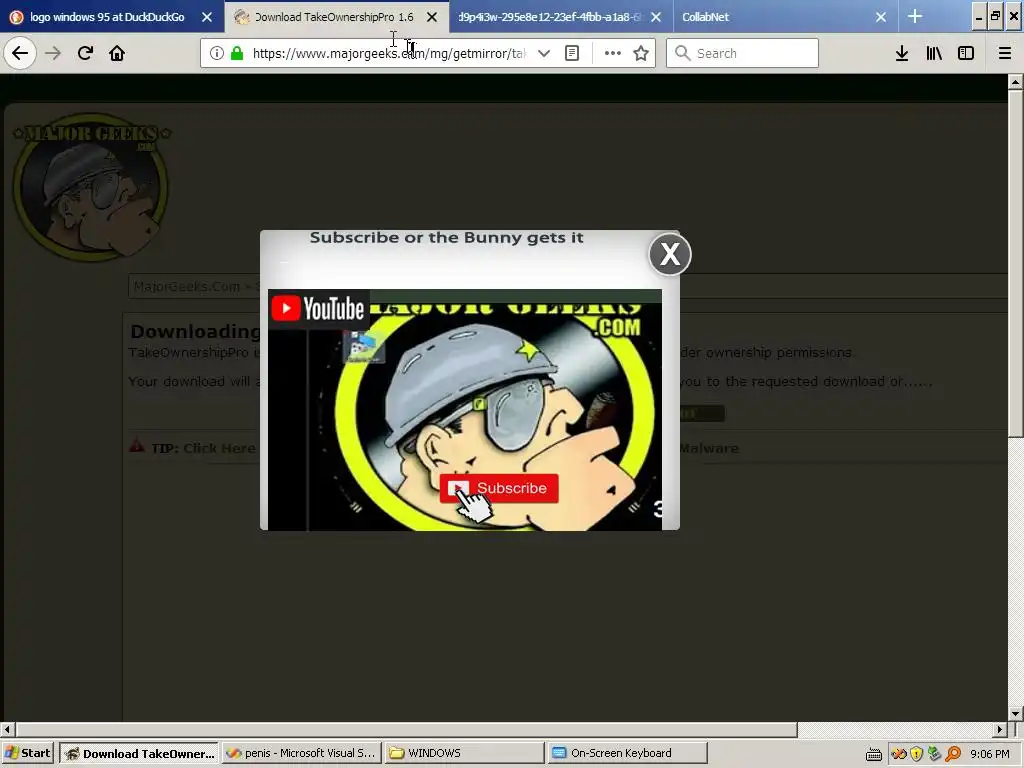This screenshot has width=1024, height=768.
Task: Click the magnifier tray icon
Action: (953, 754)
